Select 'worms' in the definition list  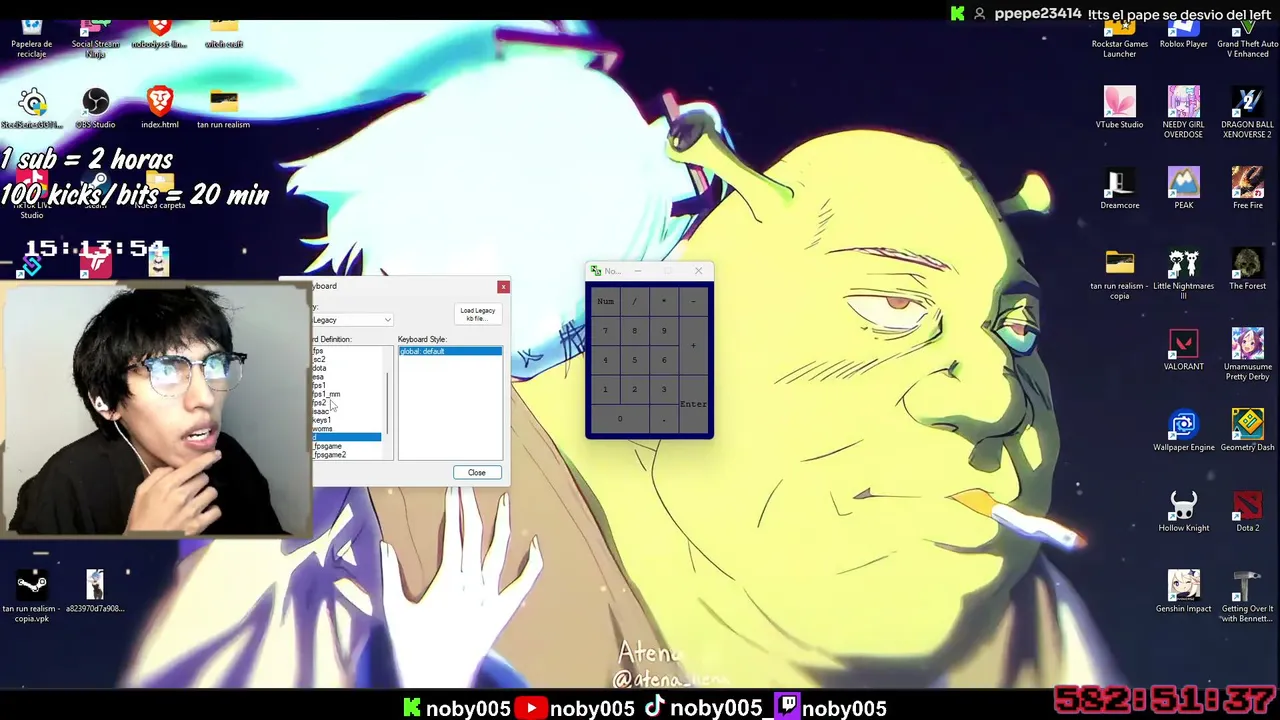pyautogui.click(x=346, y=429)
